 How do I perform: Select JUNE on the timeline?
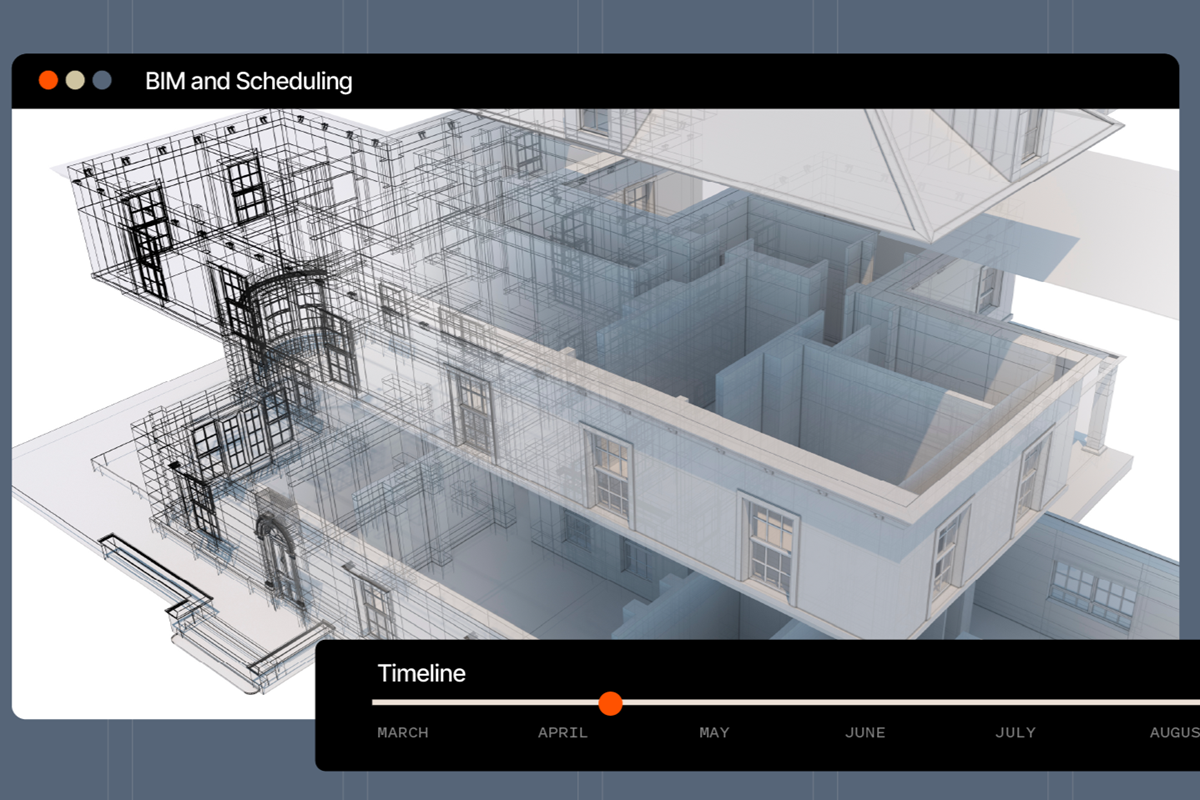point(865,733)
